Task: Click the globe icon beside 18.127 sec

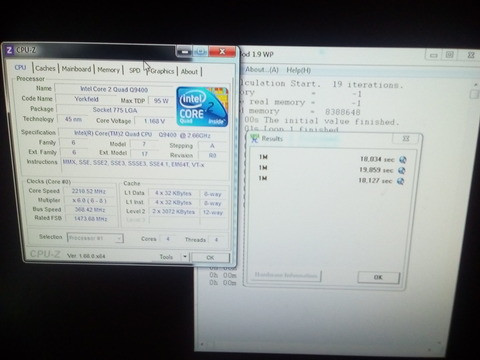Action: pyautogui.click(x=401, y=181)
